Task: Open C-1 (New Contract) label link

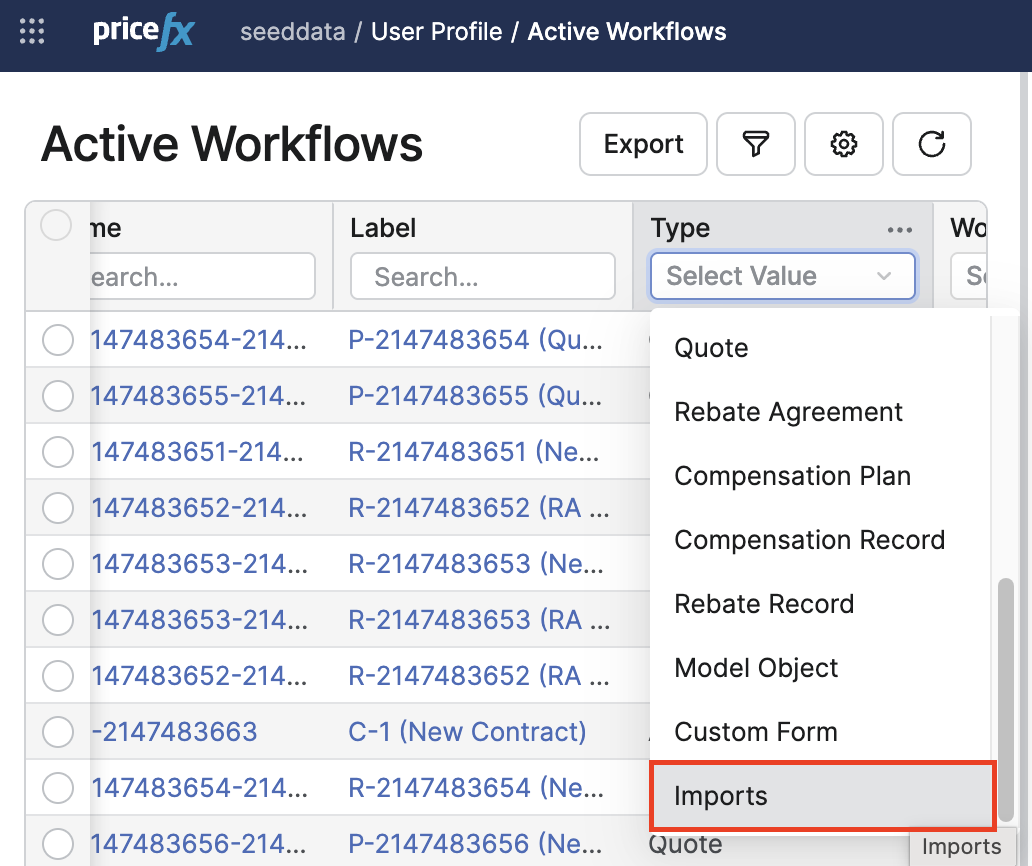Action: [x=467, y=732]
